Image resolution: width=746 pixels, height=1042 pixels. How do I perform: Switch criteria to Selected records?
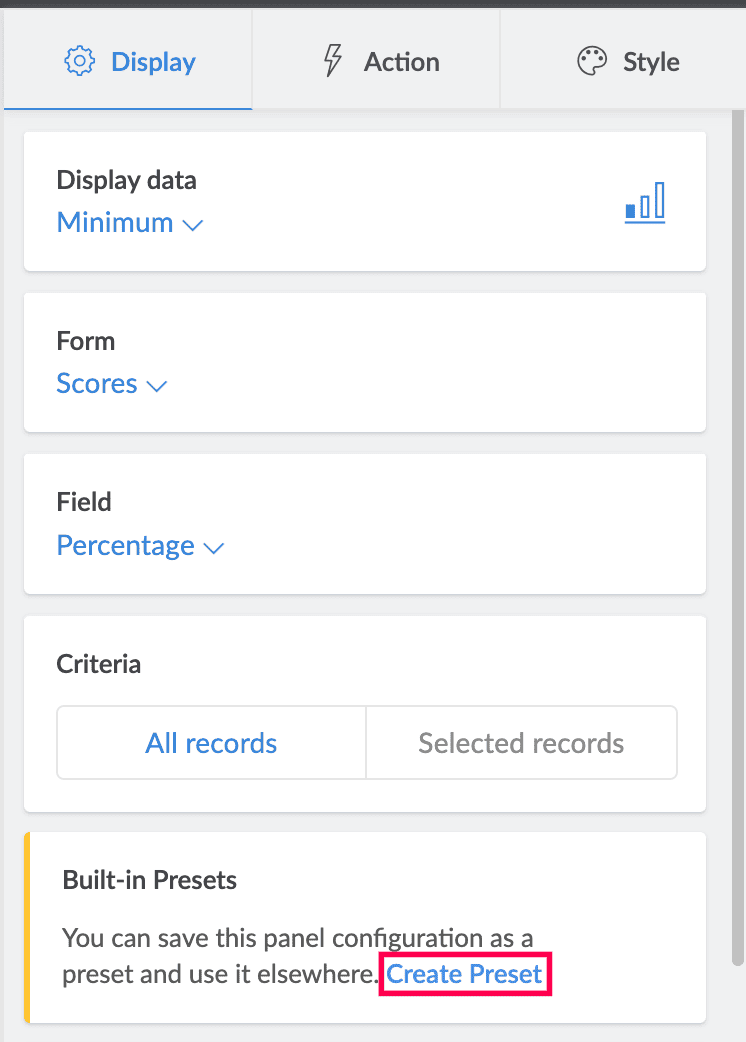521,743
